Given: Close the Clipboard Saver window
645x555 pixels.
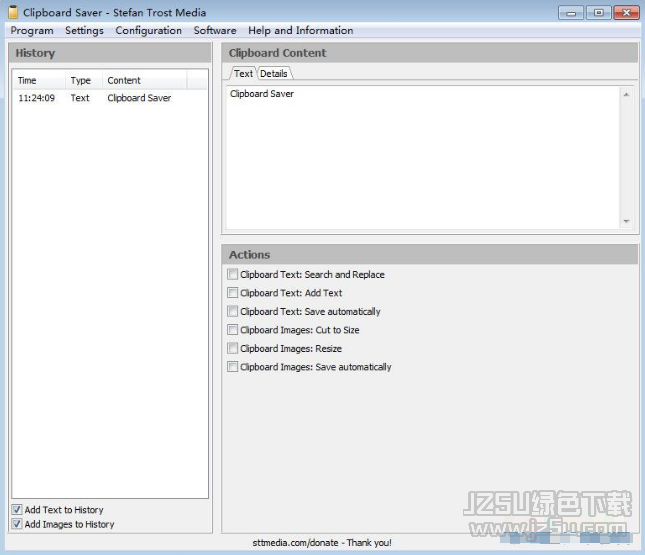Looking at the screenshot, I should (x=626, y=13).
